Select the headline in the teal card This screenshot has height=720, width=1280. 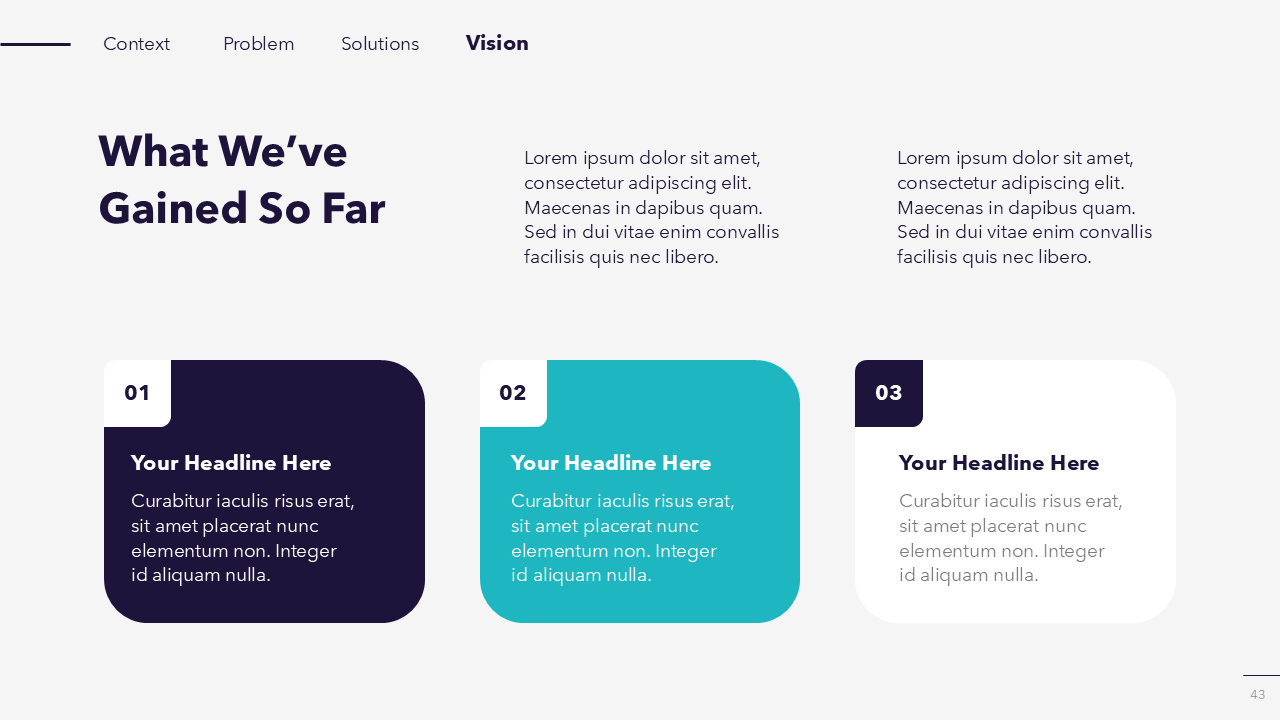coord(611,463)
